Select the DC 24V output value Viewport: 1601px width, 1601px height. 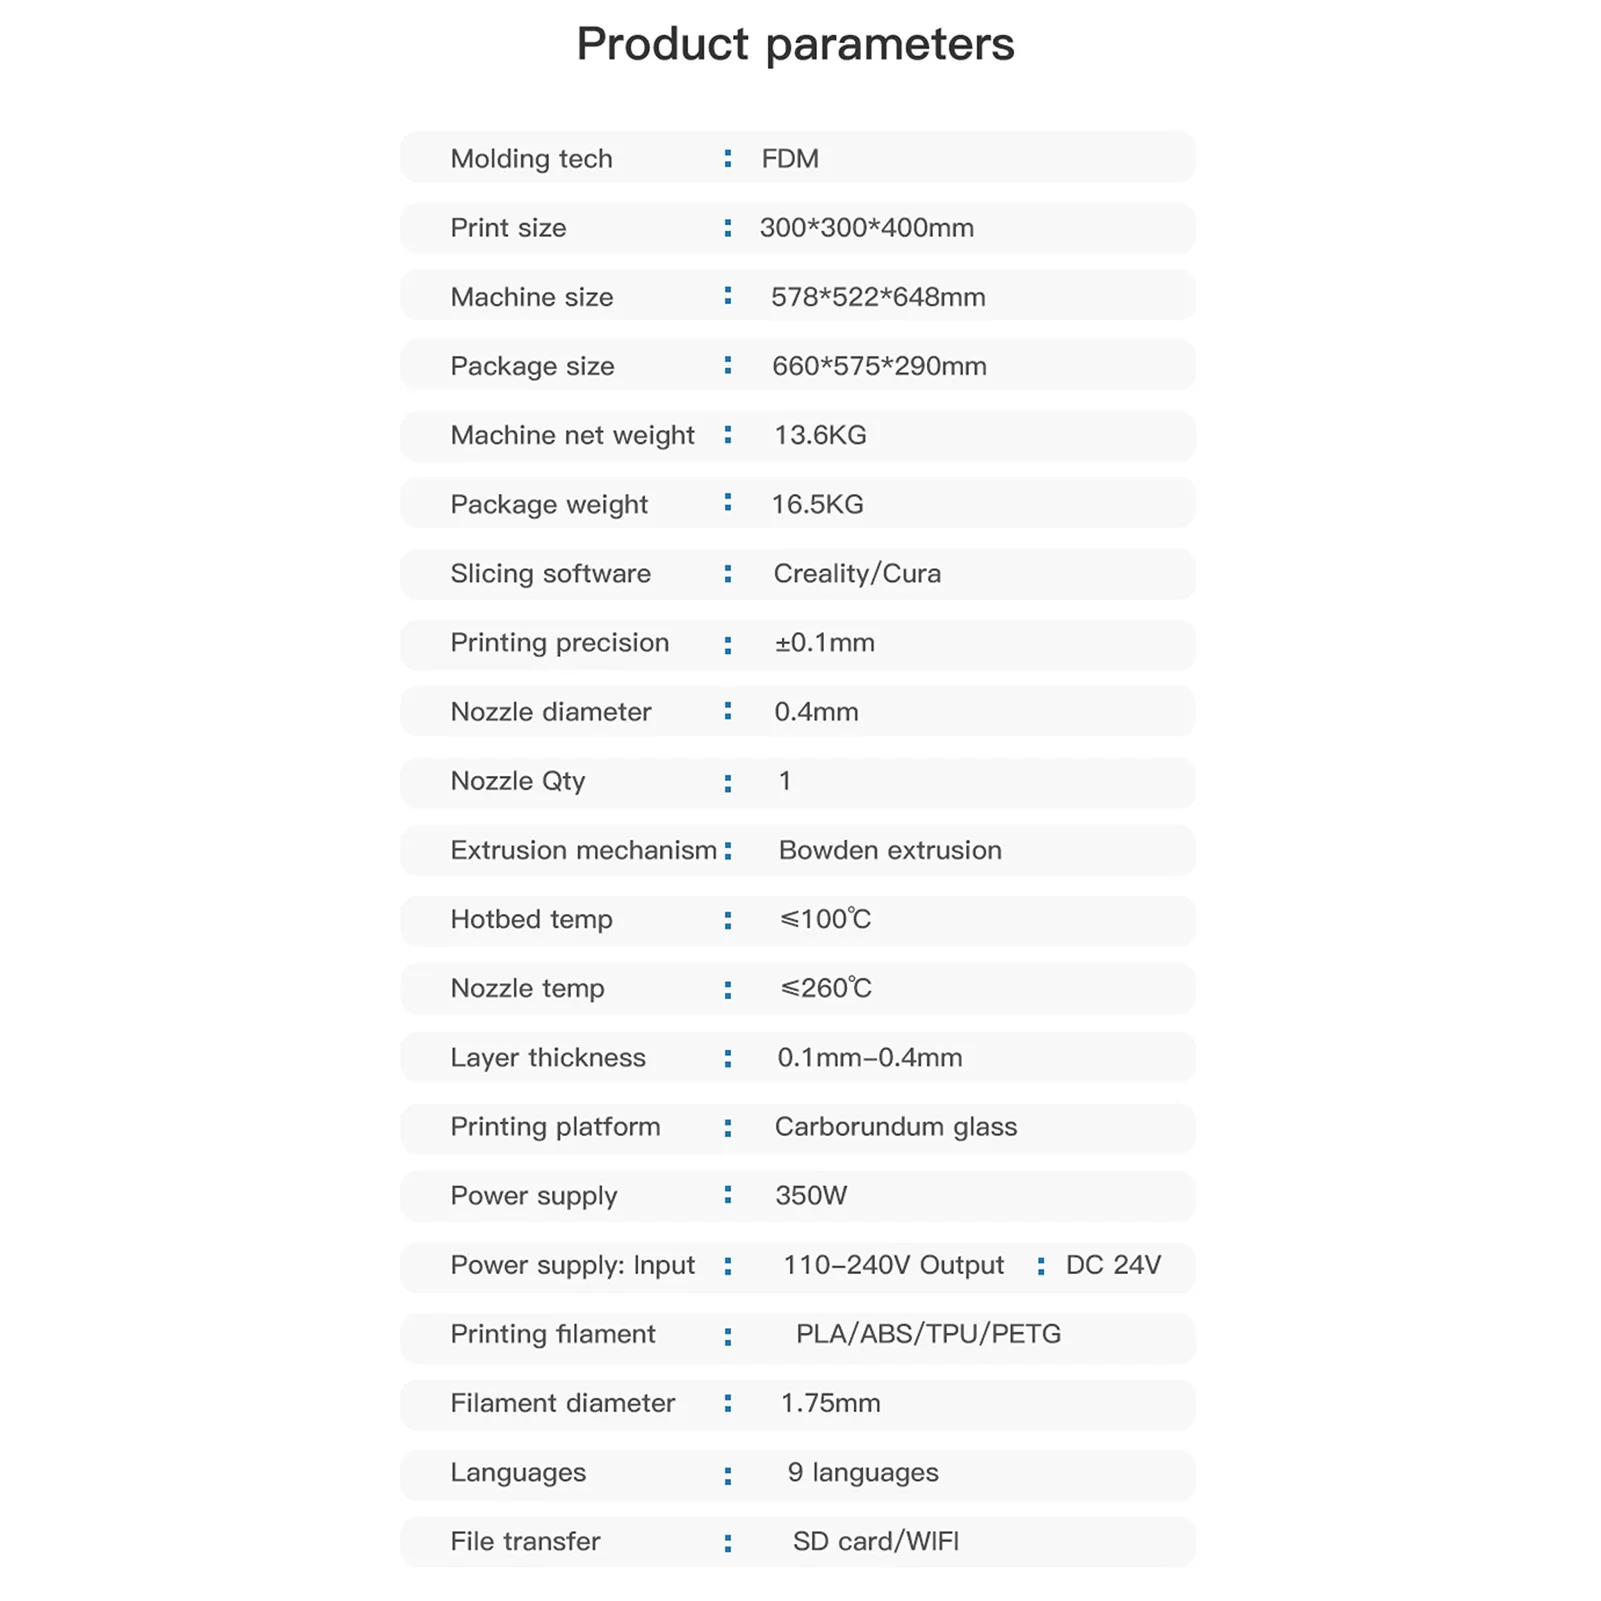tap(1113, 1265)
